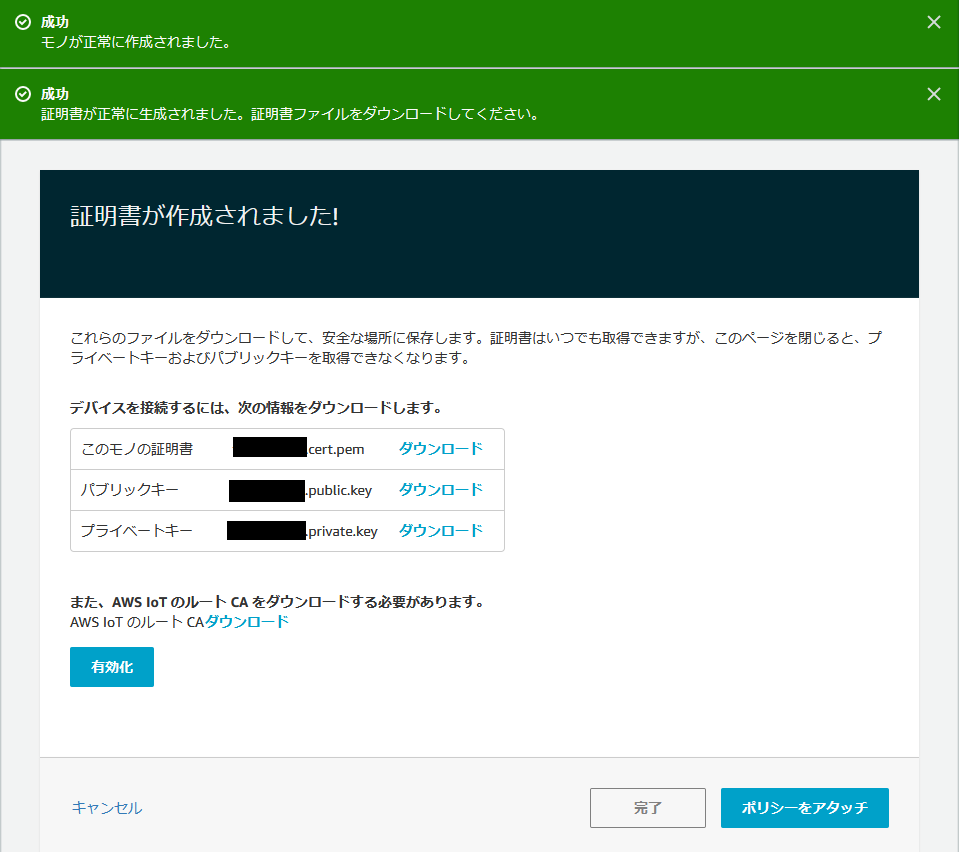The height and width of the screenshot is (852, 962).
Task: Activate the certificate with 有効化 button
Action: tap(112, 667)
